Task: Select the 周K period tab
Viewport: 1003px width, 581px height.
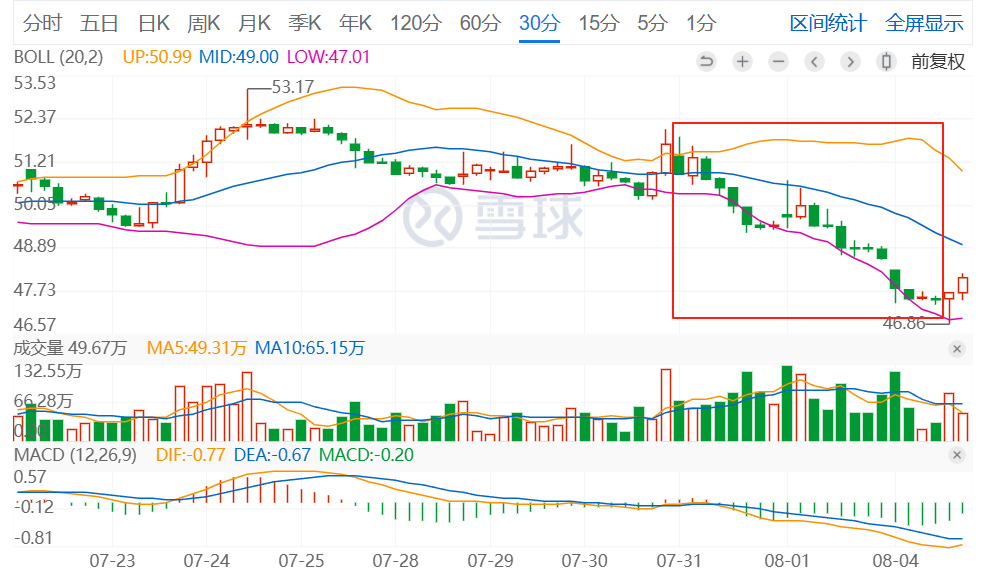Action: point(203,24)
